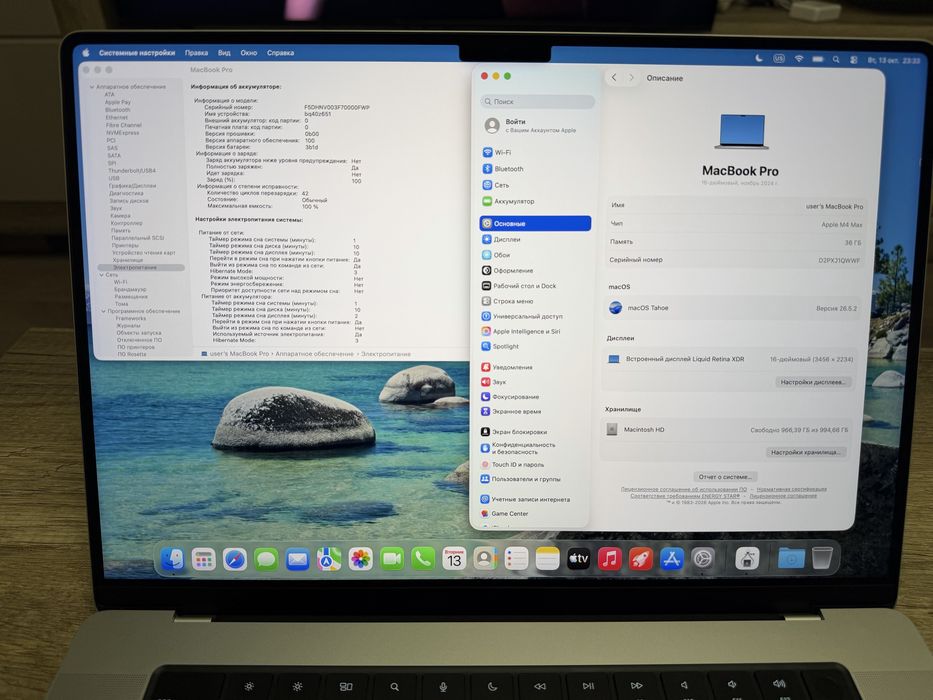Open the Системные настройки menu
The image size is (933, 700).
[x=137, y=53]
